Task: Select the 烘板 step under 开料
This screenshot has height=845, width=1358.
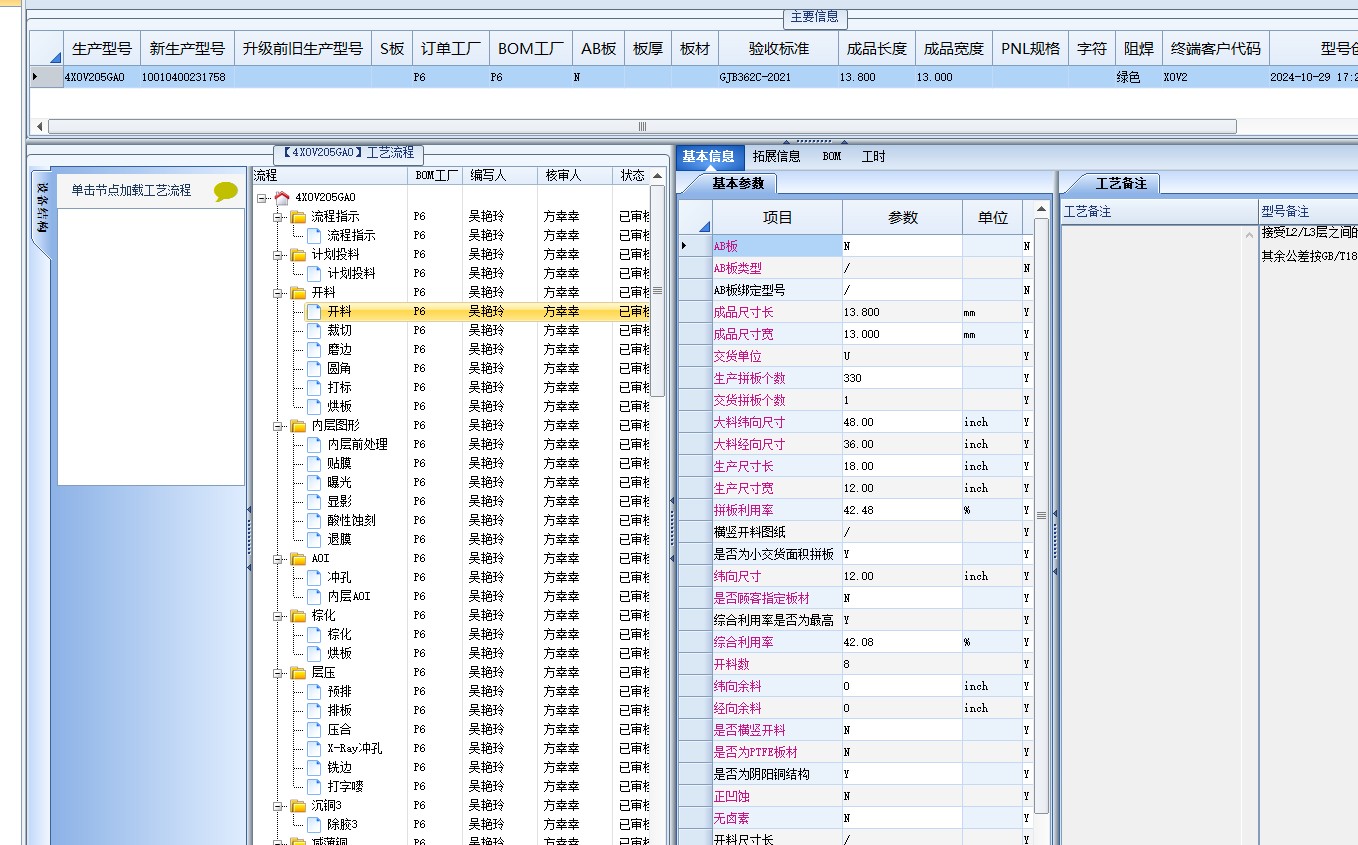Action: click(x=340, y=406)
